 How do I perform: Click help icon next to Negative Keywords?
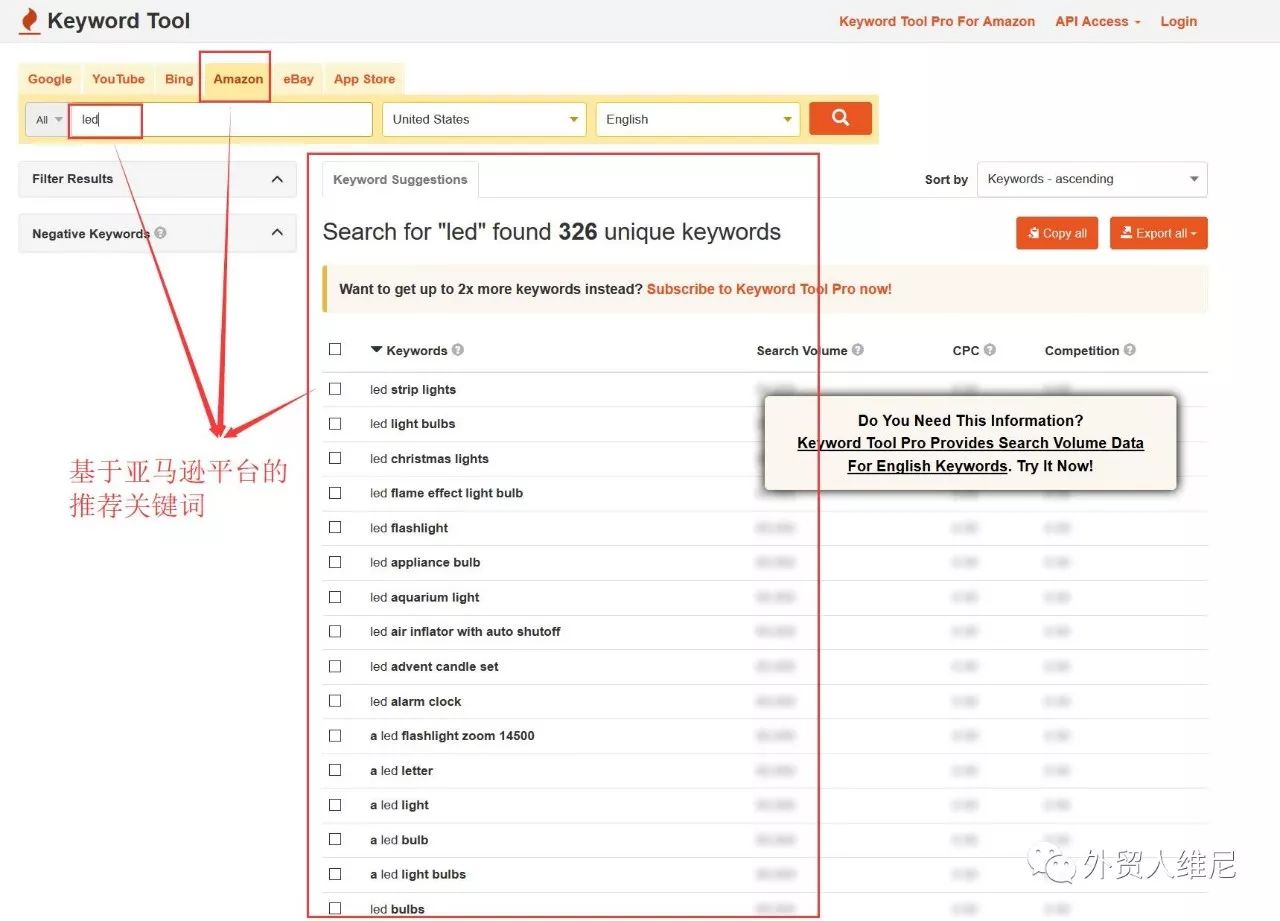161,233
